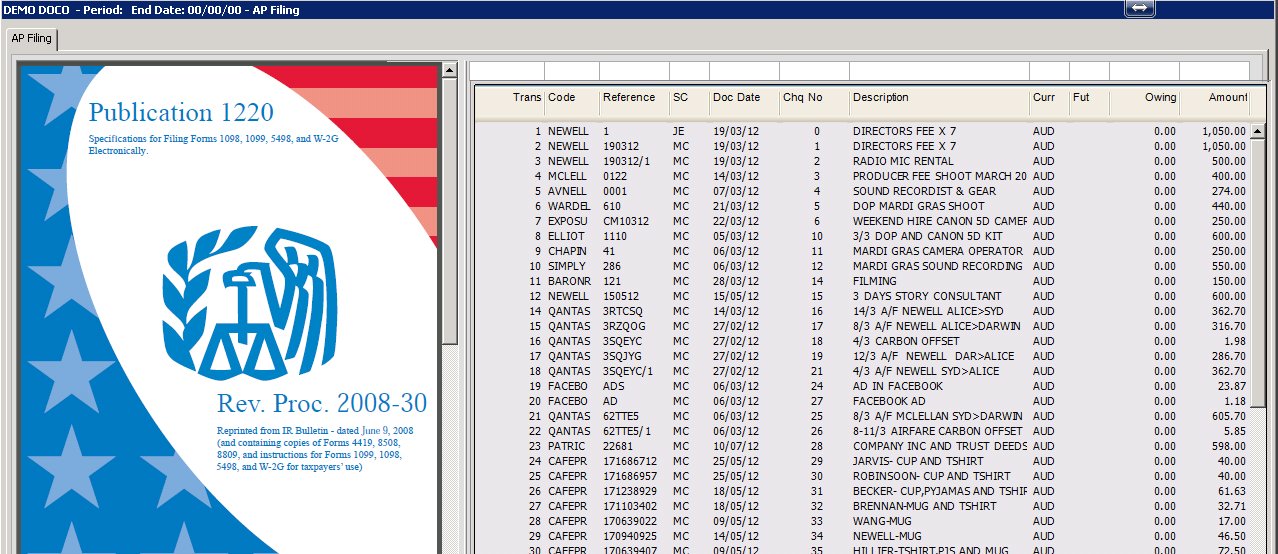The image size is (1278, 554).
Task: Sort by the Reference column header
Action: (635, 98)
